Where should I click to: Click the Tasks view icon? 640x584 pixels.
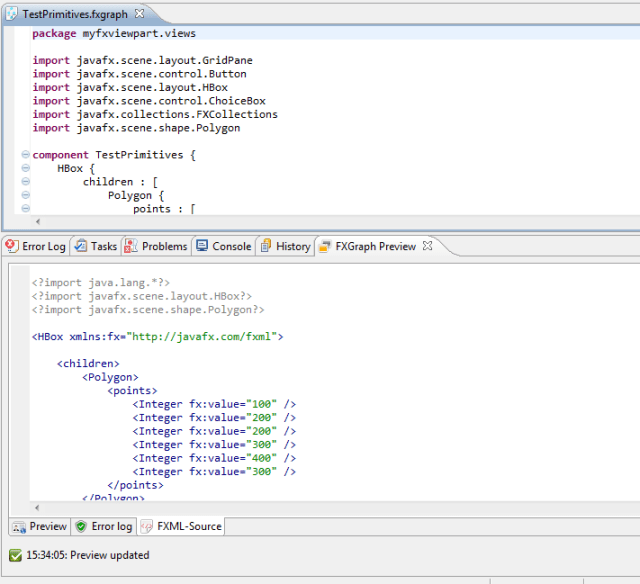point(81,246)
